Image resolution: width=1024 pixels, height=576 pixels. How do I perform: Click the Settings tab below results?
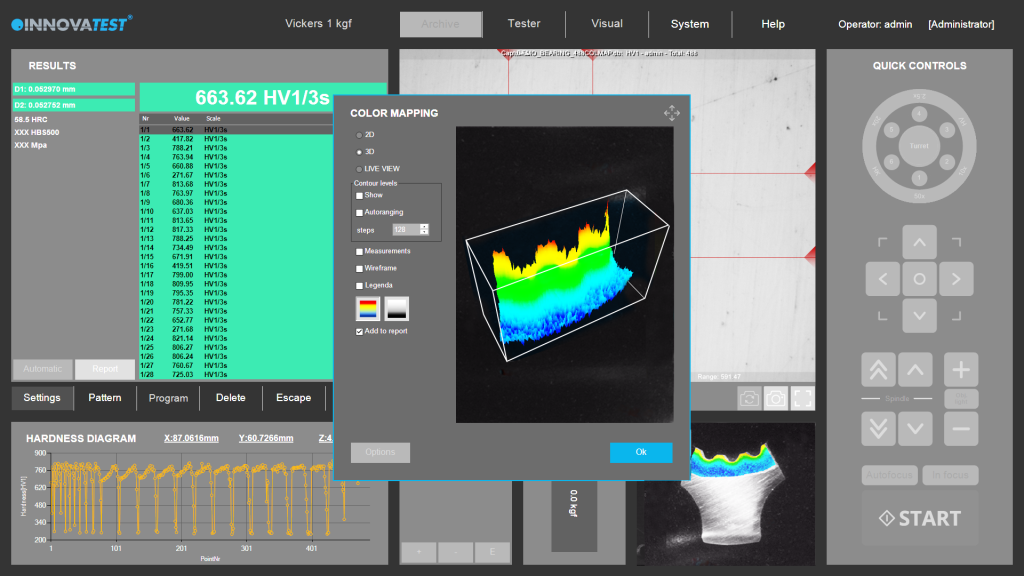coord(42,398)
